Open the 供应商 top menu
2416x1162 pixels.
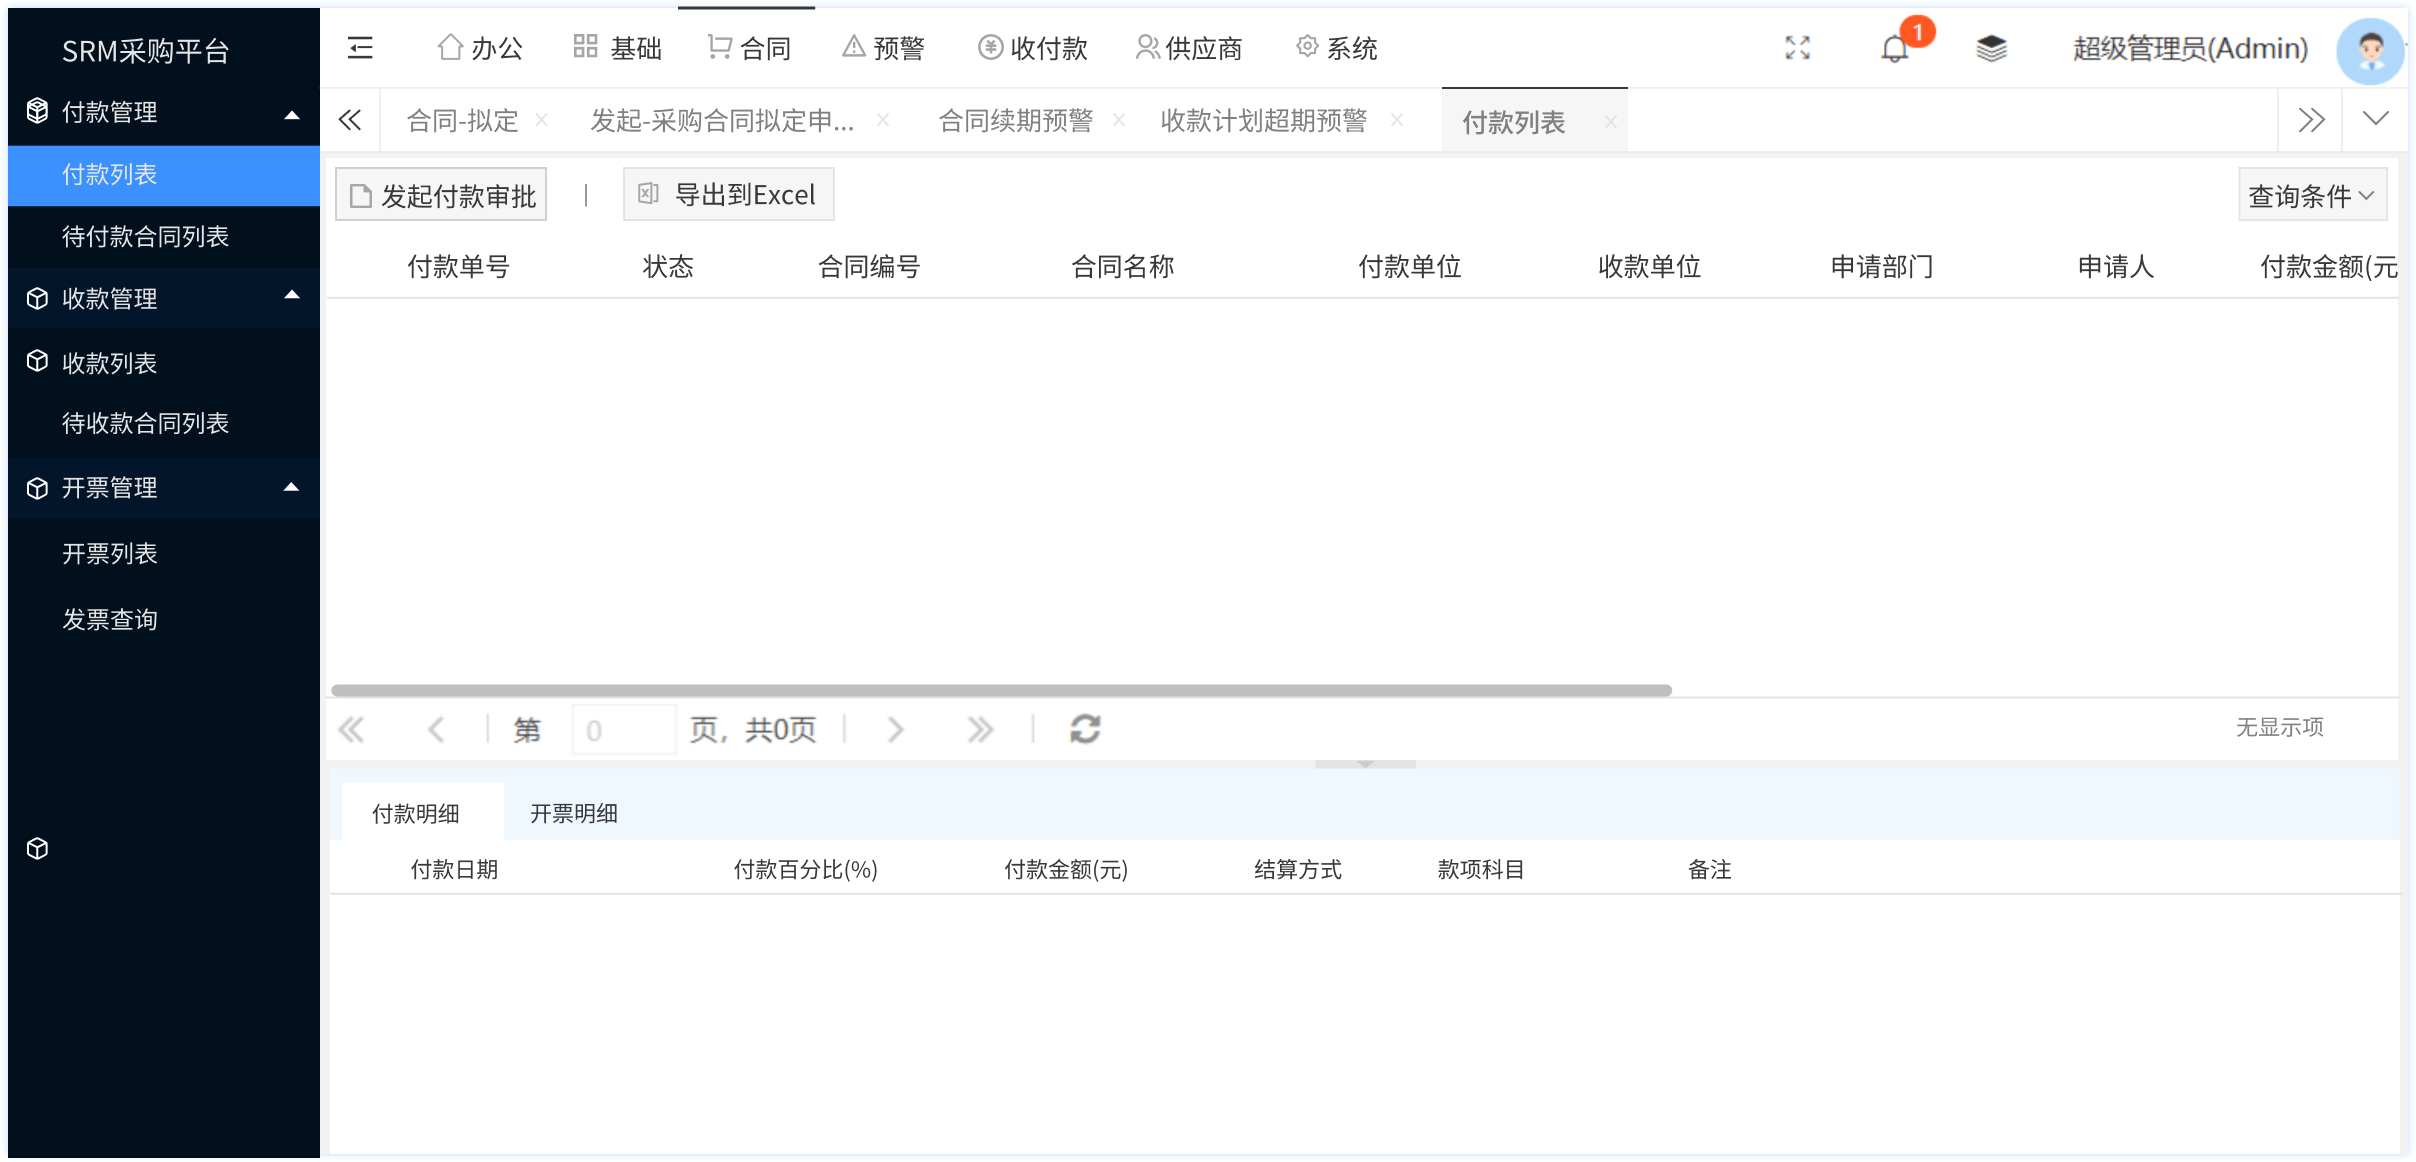pyautogui.click(x=1189, y=48)
